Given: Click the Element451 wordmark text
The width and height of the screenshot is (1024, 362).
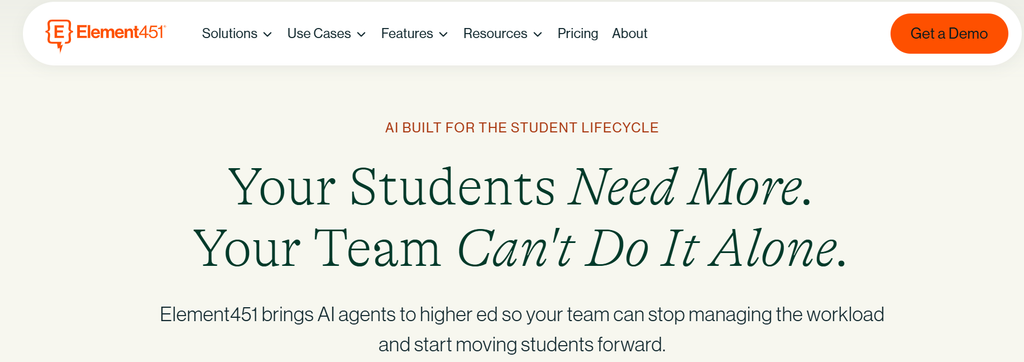Looking at the screenshot, I should tap(121, 32).
